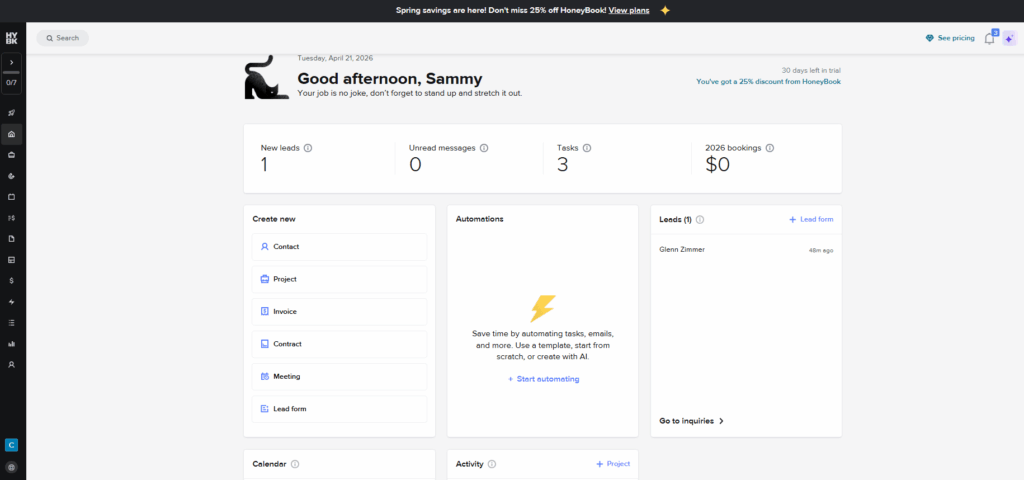Click + Project in Activity card
This screenshot has height=480, width=1024.
[x=613, y=464]
